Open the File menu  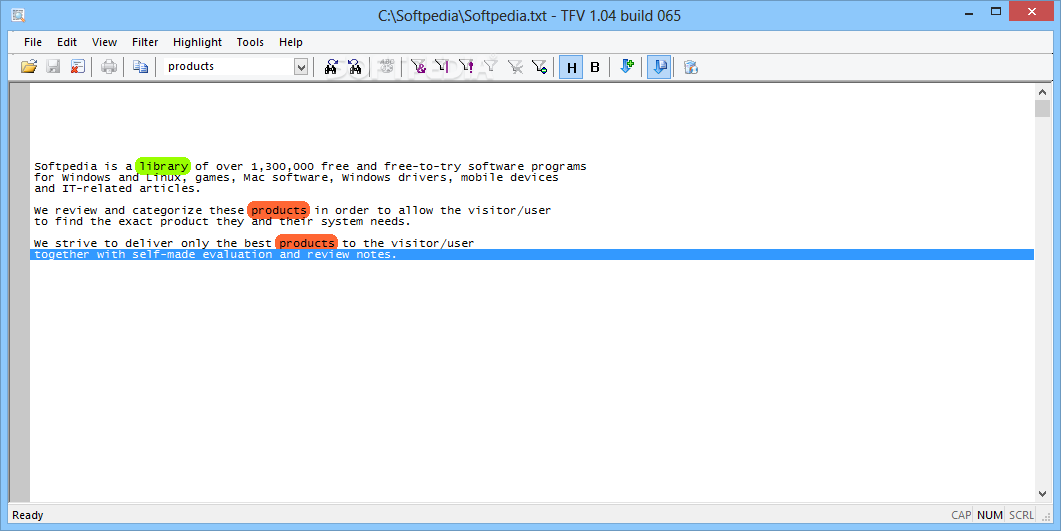coord(32,42)
